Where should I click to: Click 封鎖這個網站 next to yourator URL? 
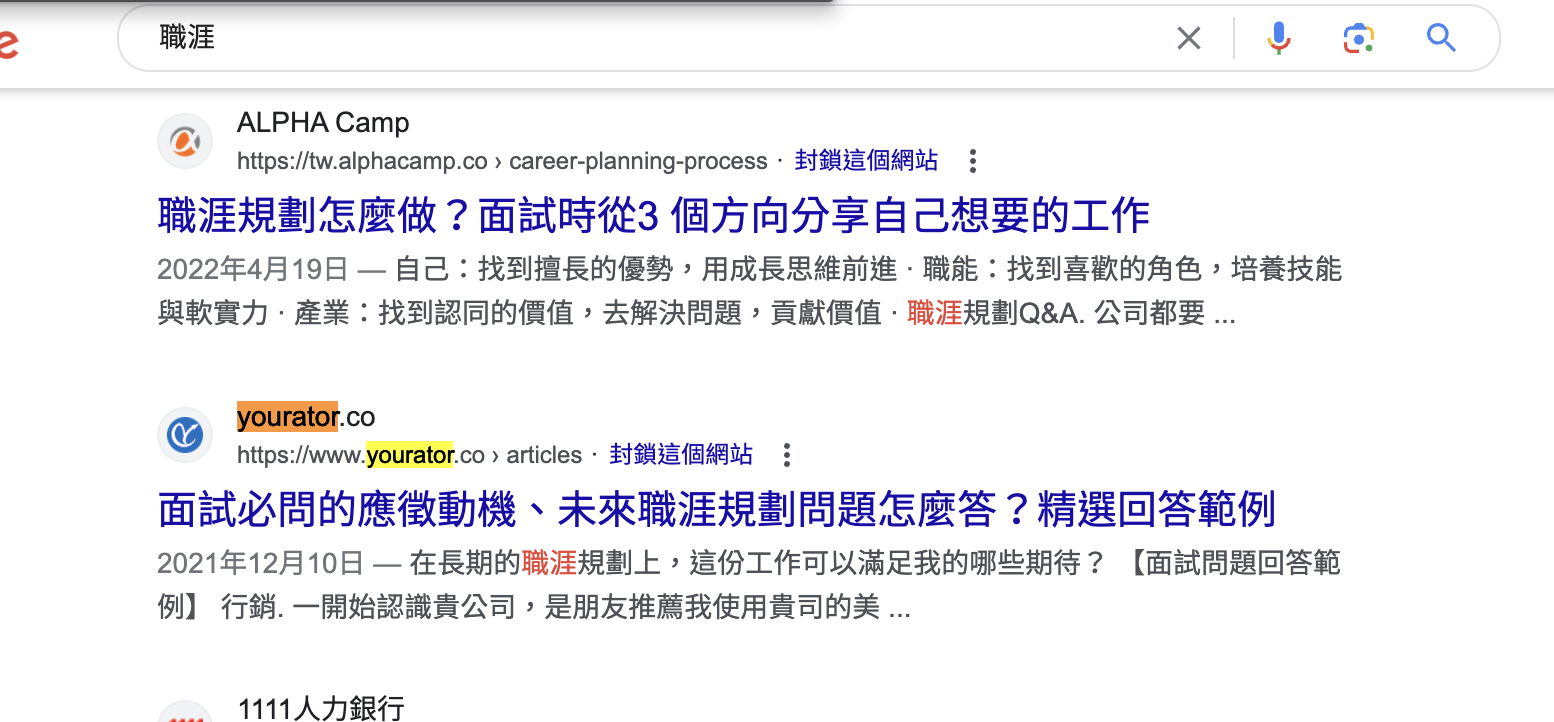681,455
